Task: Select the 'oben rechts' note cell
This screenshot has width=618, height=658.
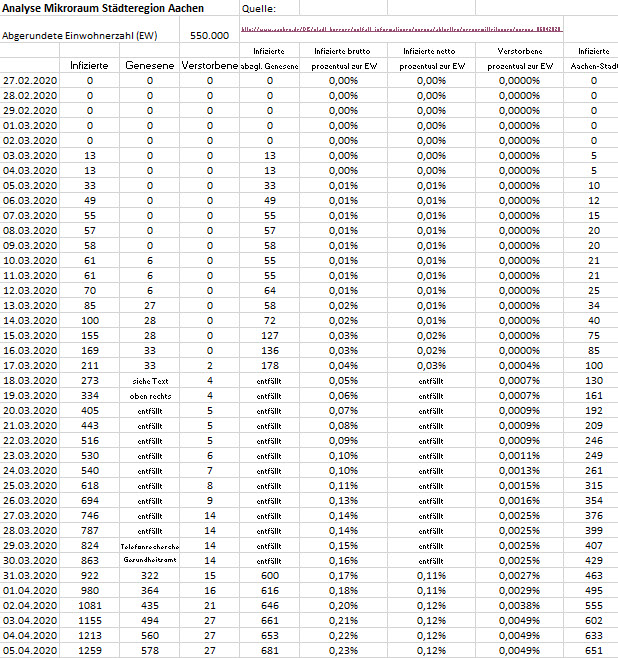Action: pos(150,395)
